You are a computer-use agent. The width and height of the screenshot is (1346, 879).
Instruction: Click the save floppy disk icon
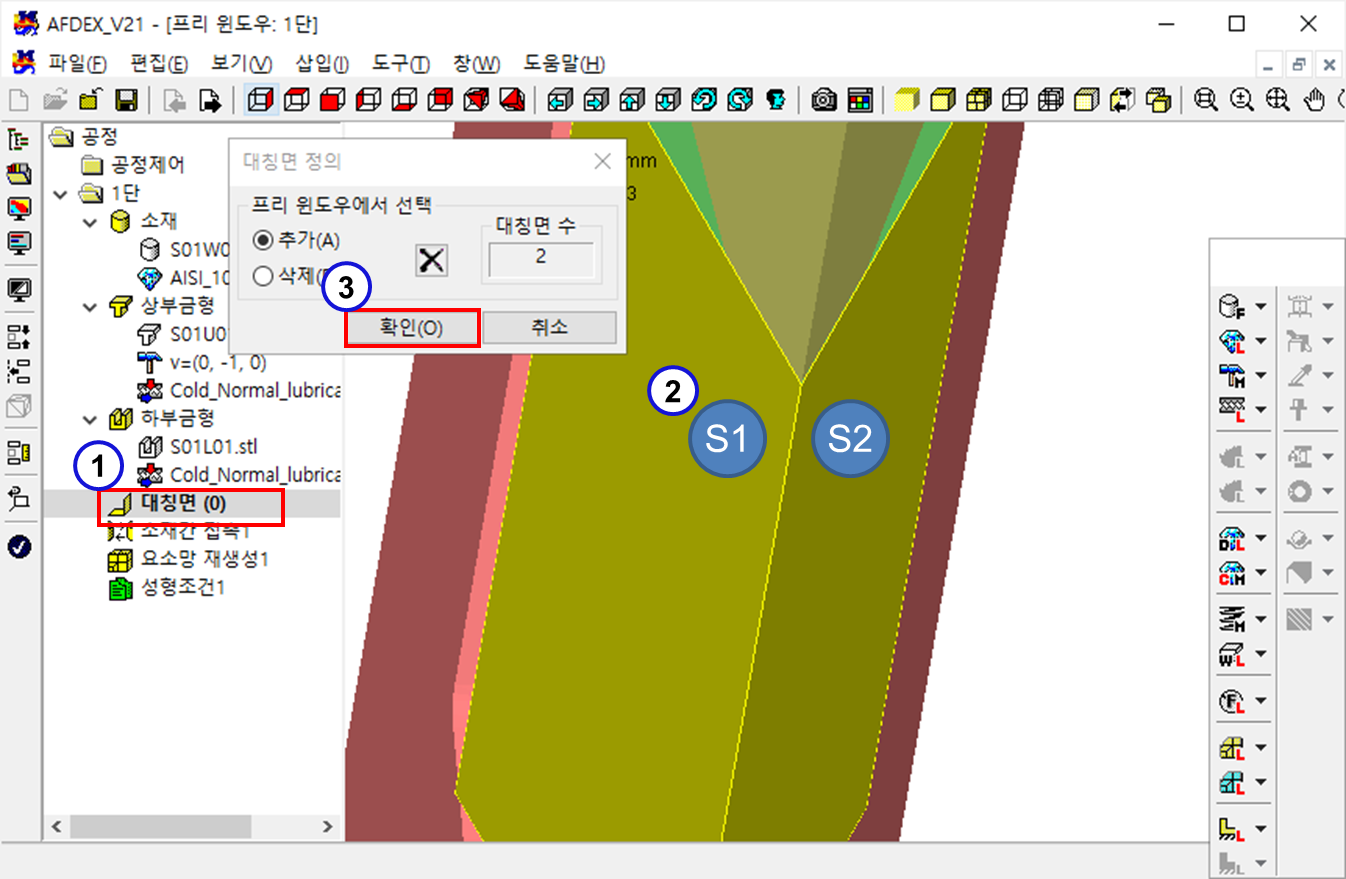[127, 100]
